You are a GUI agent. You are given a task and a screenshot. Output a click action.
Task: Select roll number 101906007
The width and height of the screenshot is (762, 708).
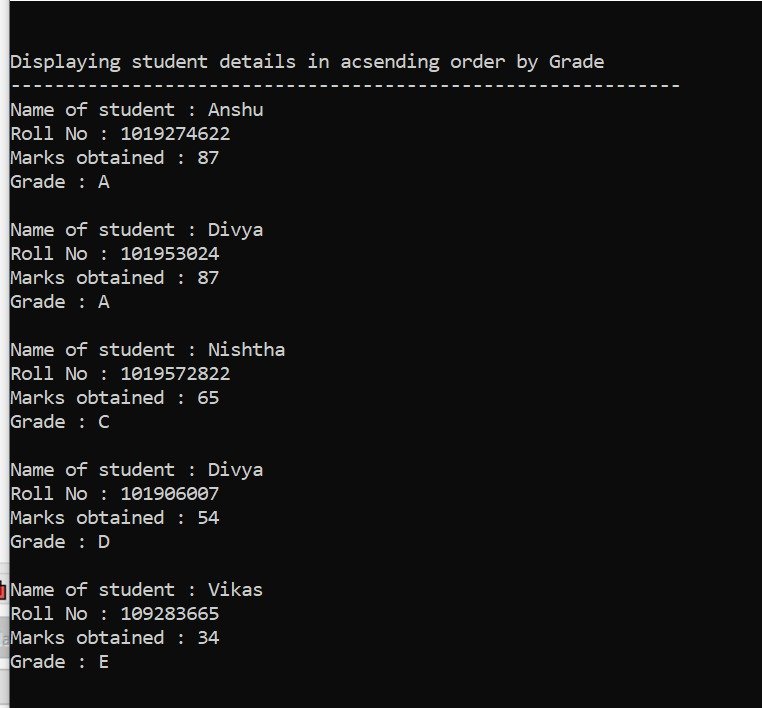coord(169,494)
